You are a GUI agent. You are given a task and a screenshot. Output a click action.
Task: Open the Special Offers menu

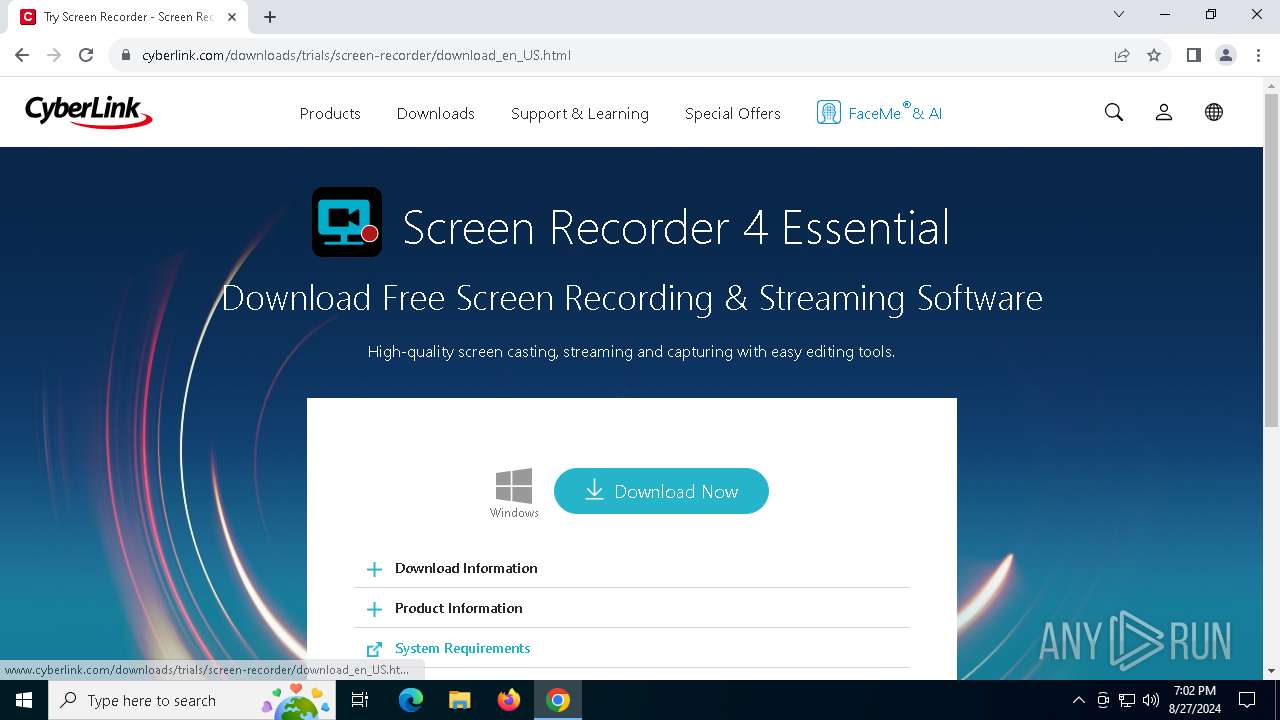click(733, 113)
